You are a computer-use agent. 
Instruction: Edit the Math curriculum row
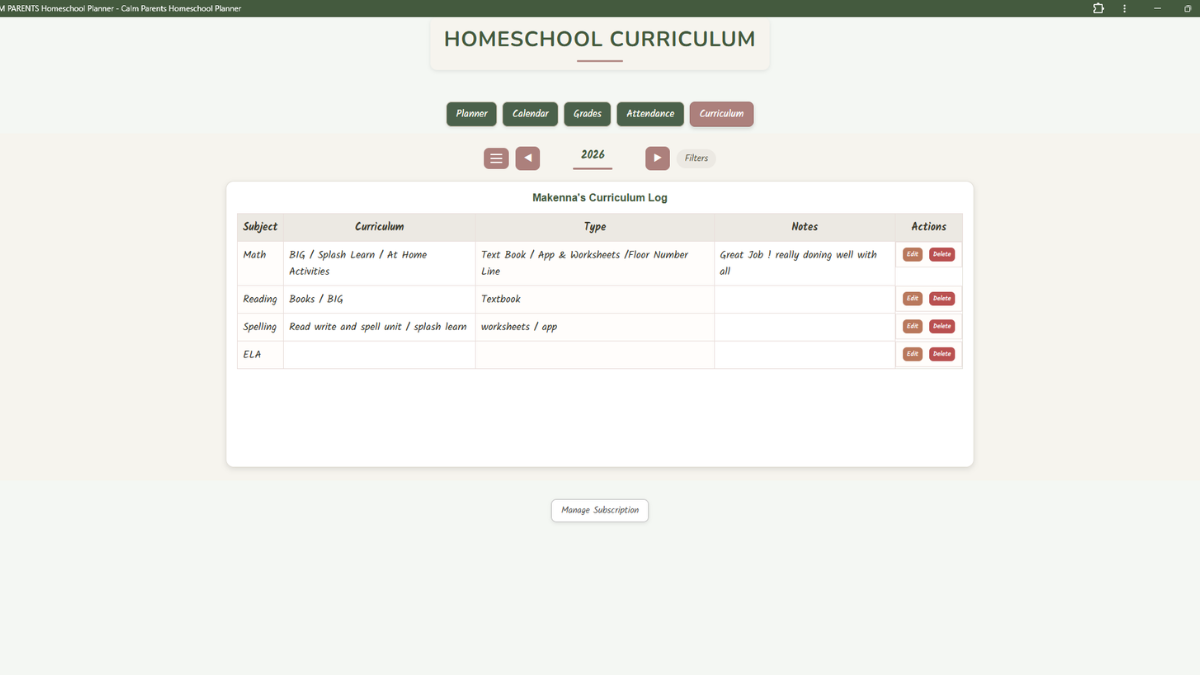[912, 254]
